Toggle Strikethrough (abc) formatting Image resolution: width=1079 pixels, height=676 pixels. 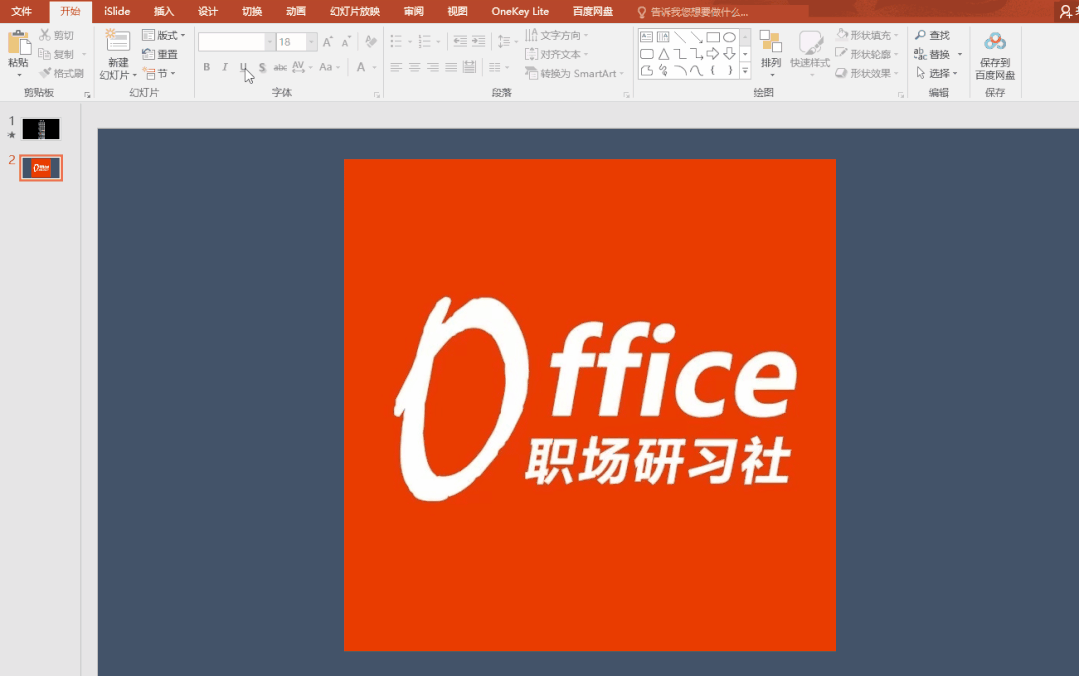pyautogui.click(x=280, y=67)
